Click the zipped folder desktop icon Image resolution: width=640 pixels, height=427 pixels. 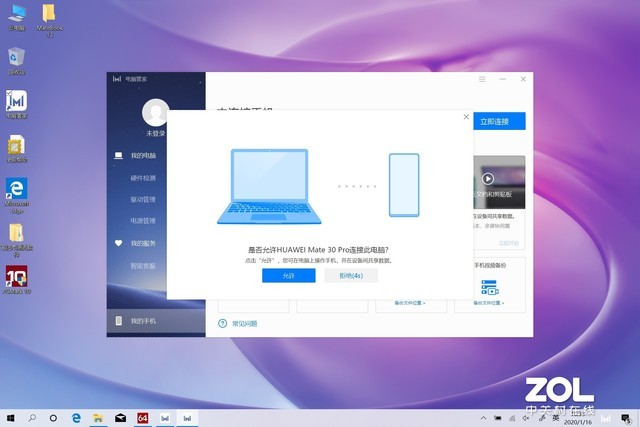coord(17,240)
